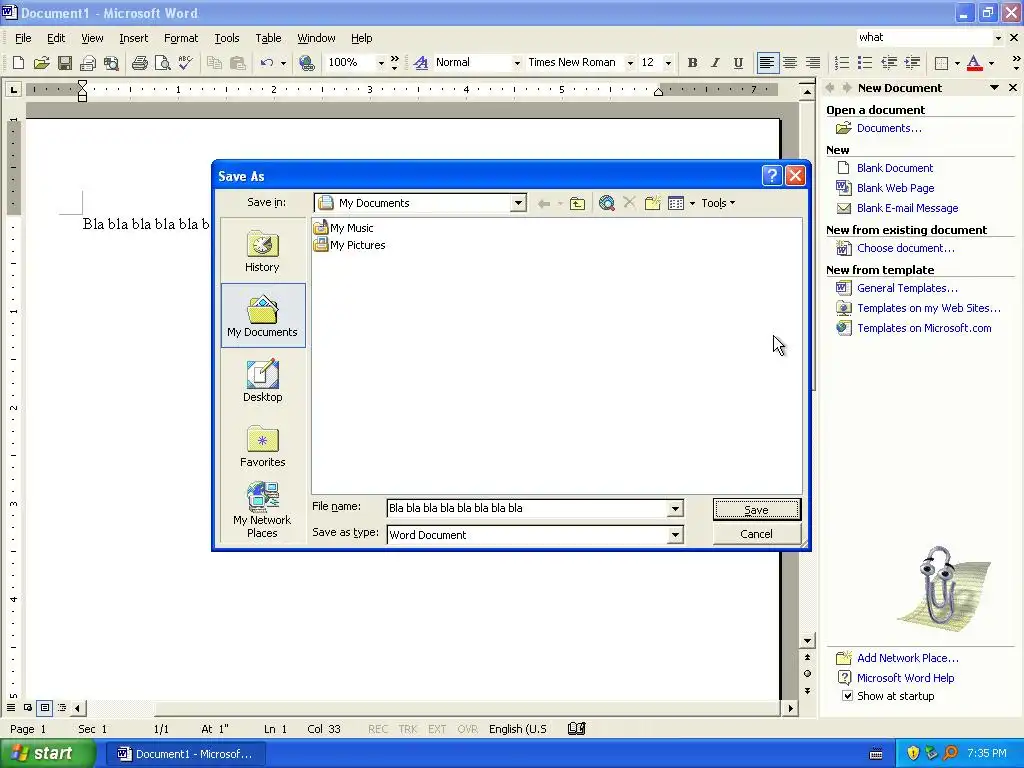This screenshot has height=768, width=1024.
Task: Expand the font size 12 dropdown
Action: click(668, 63)
